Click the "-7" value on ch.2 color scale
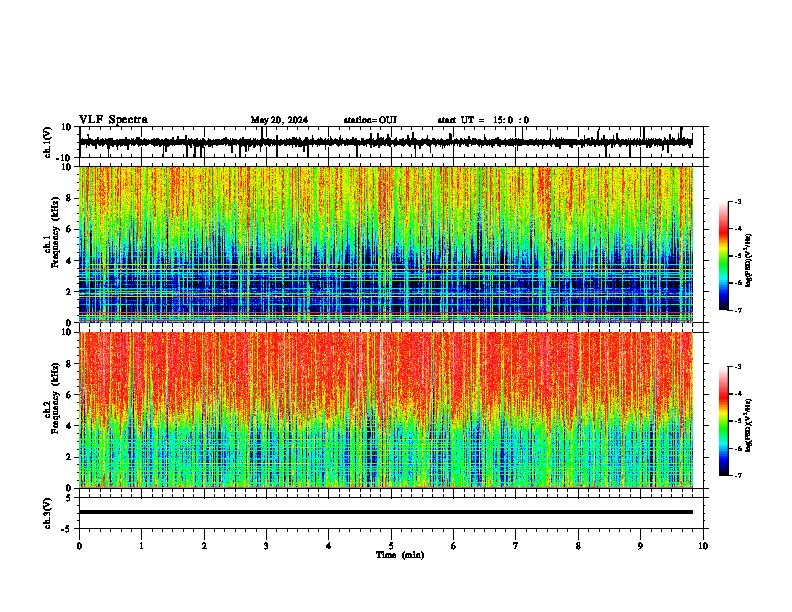 pyautogui.click(x=738, y=475)
